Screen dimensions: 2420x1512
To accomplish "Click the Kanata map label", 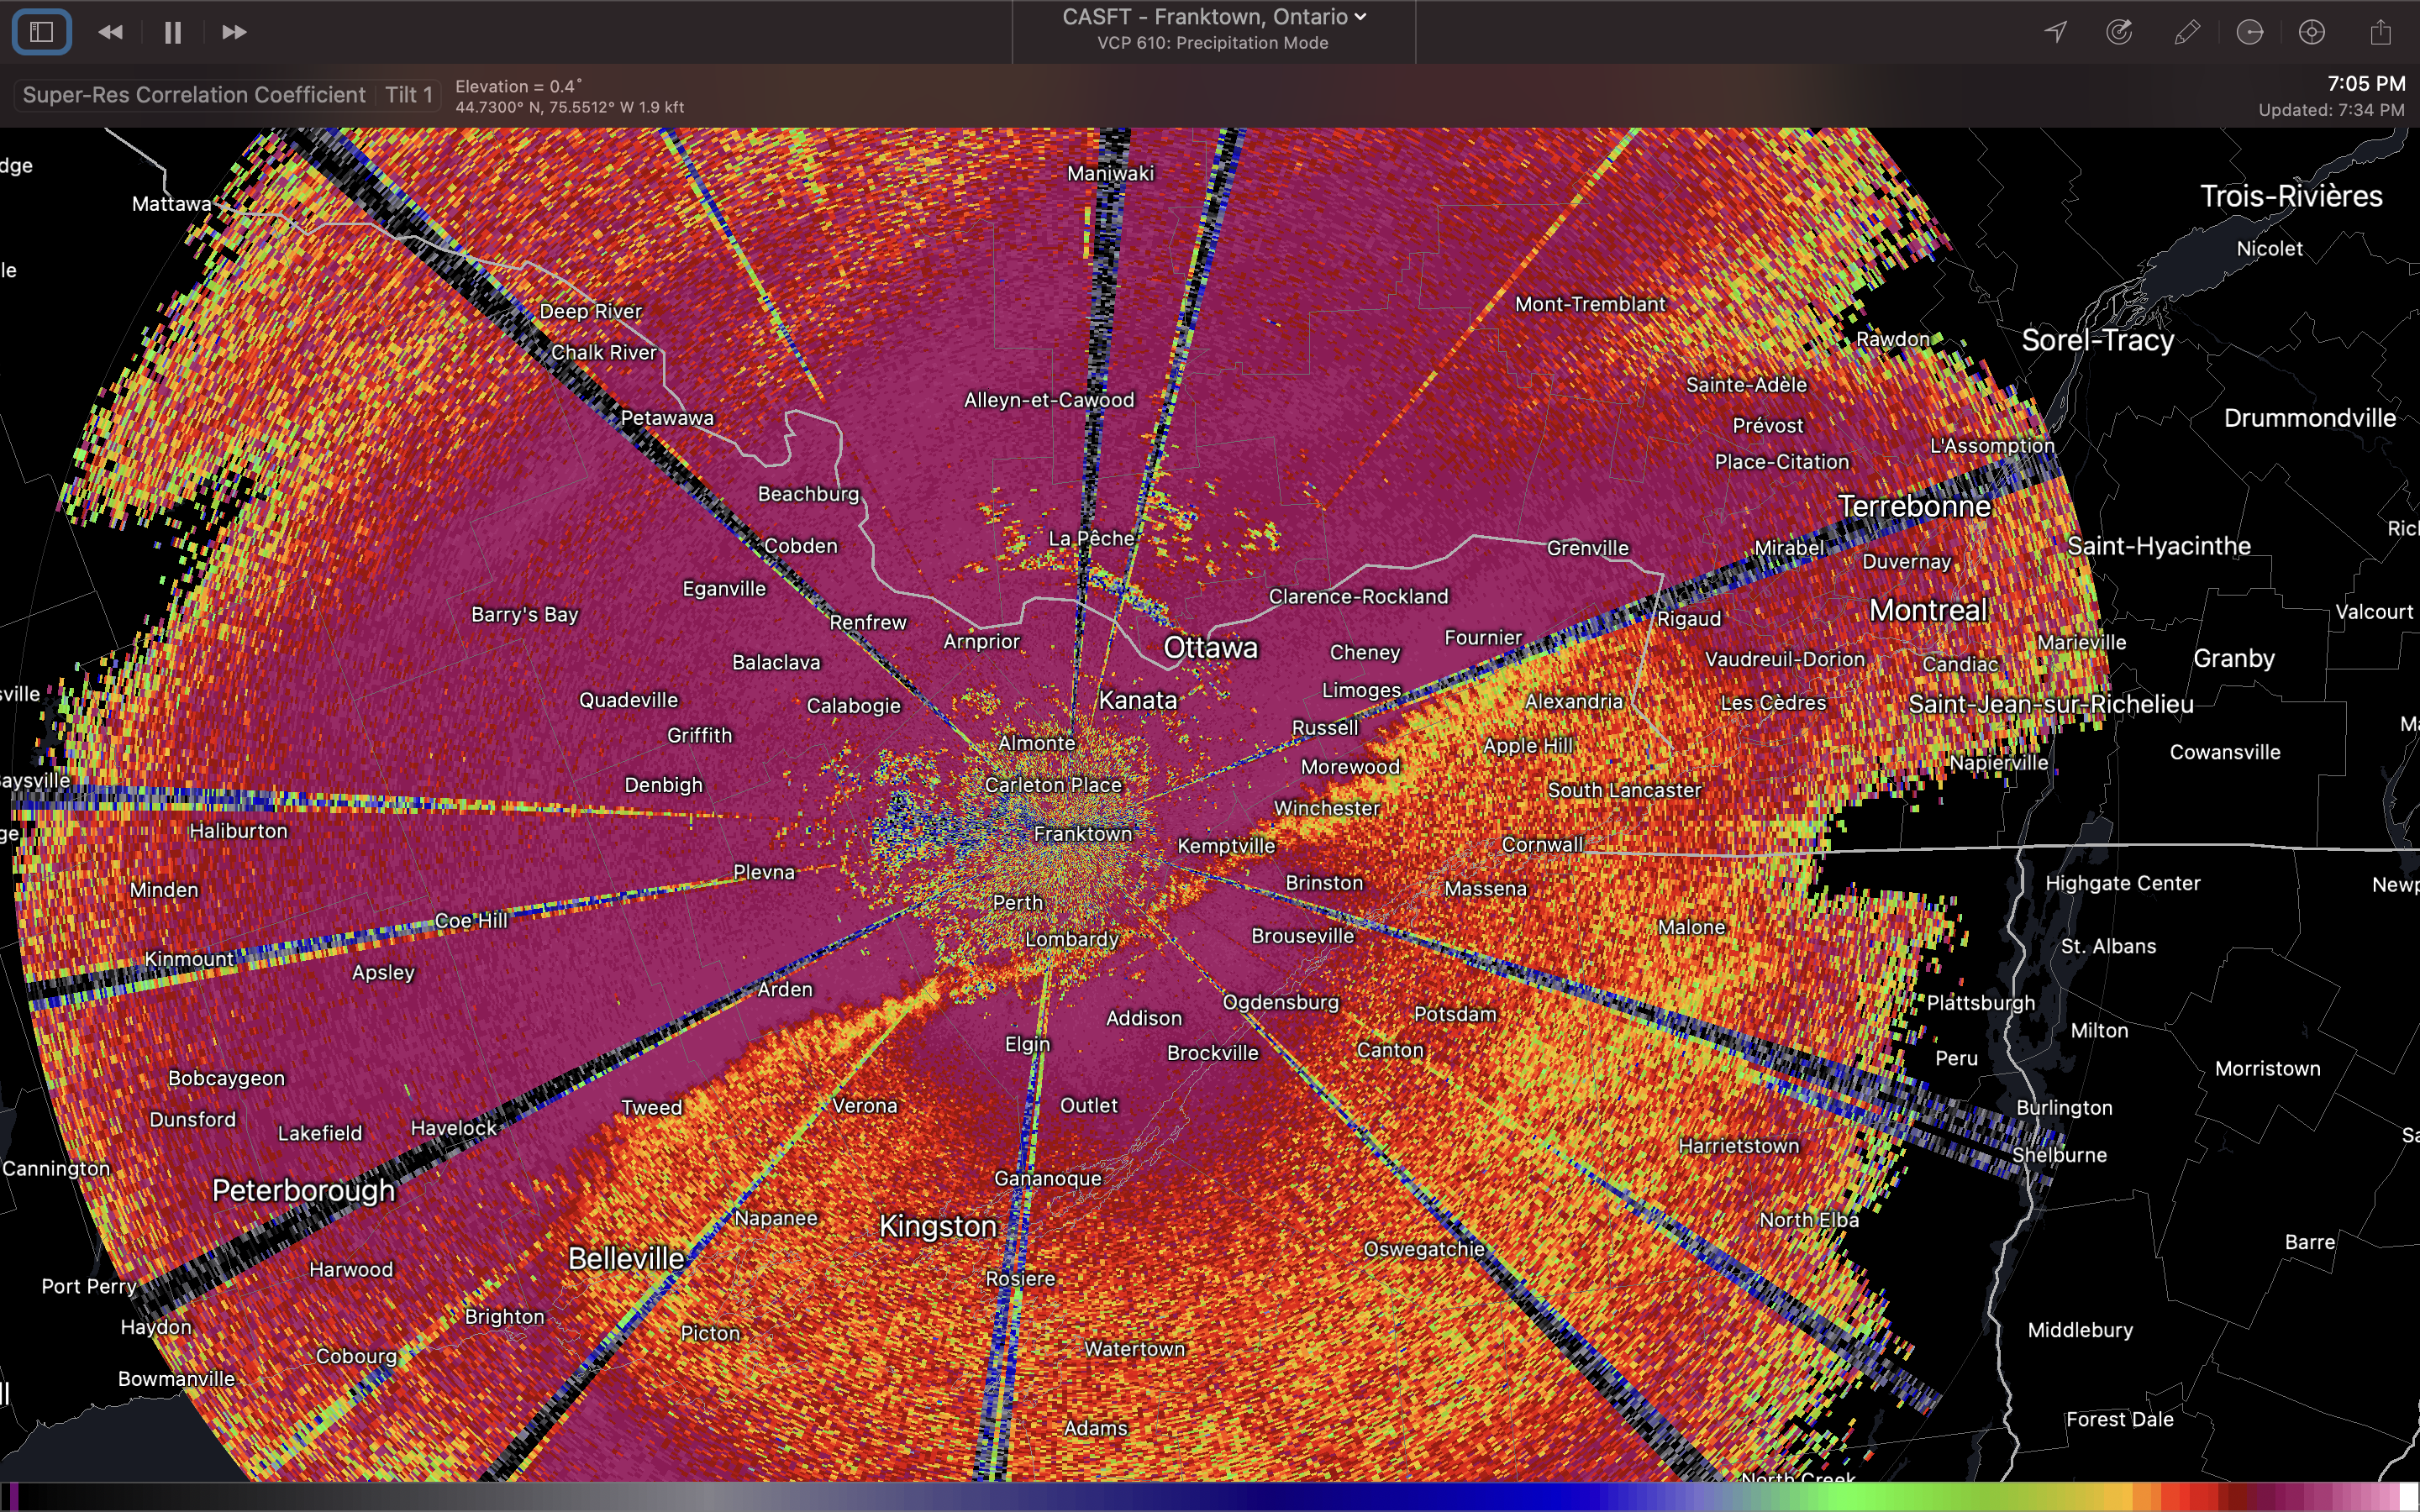I will click(x=1138, y=700).
